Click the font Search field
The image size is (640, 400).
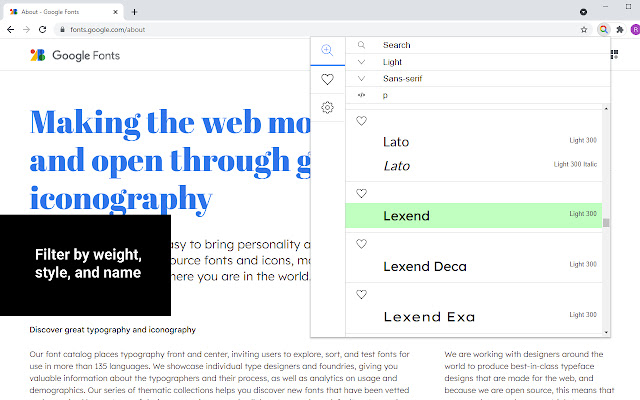[x=470, y=45]
